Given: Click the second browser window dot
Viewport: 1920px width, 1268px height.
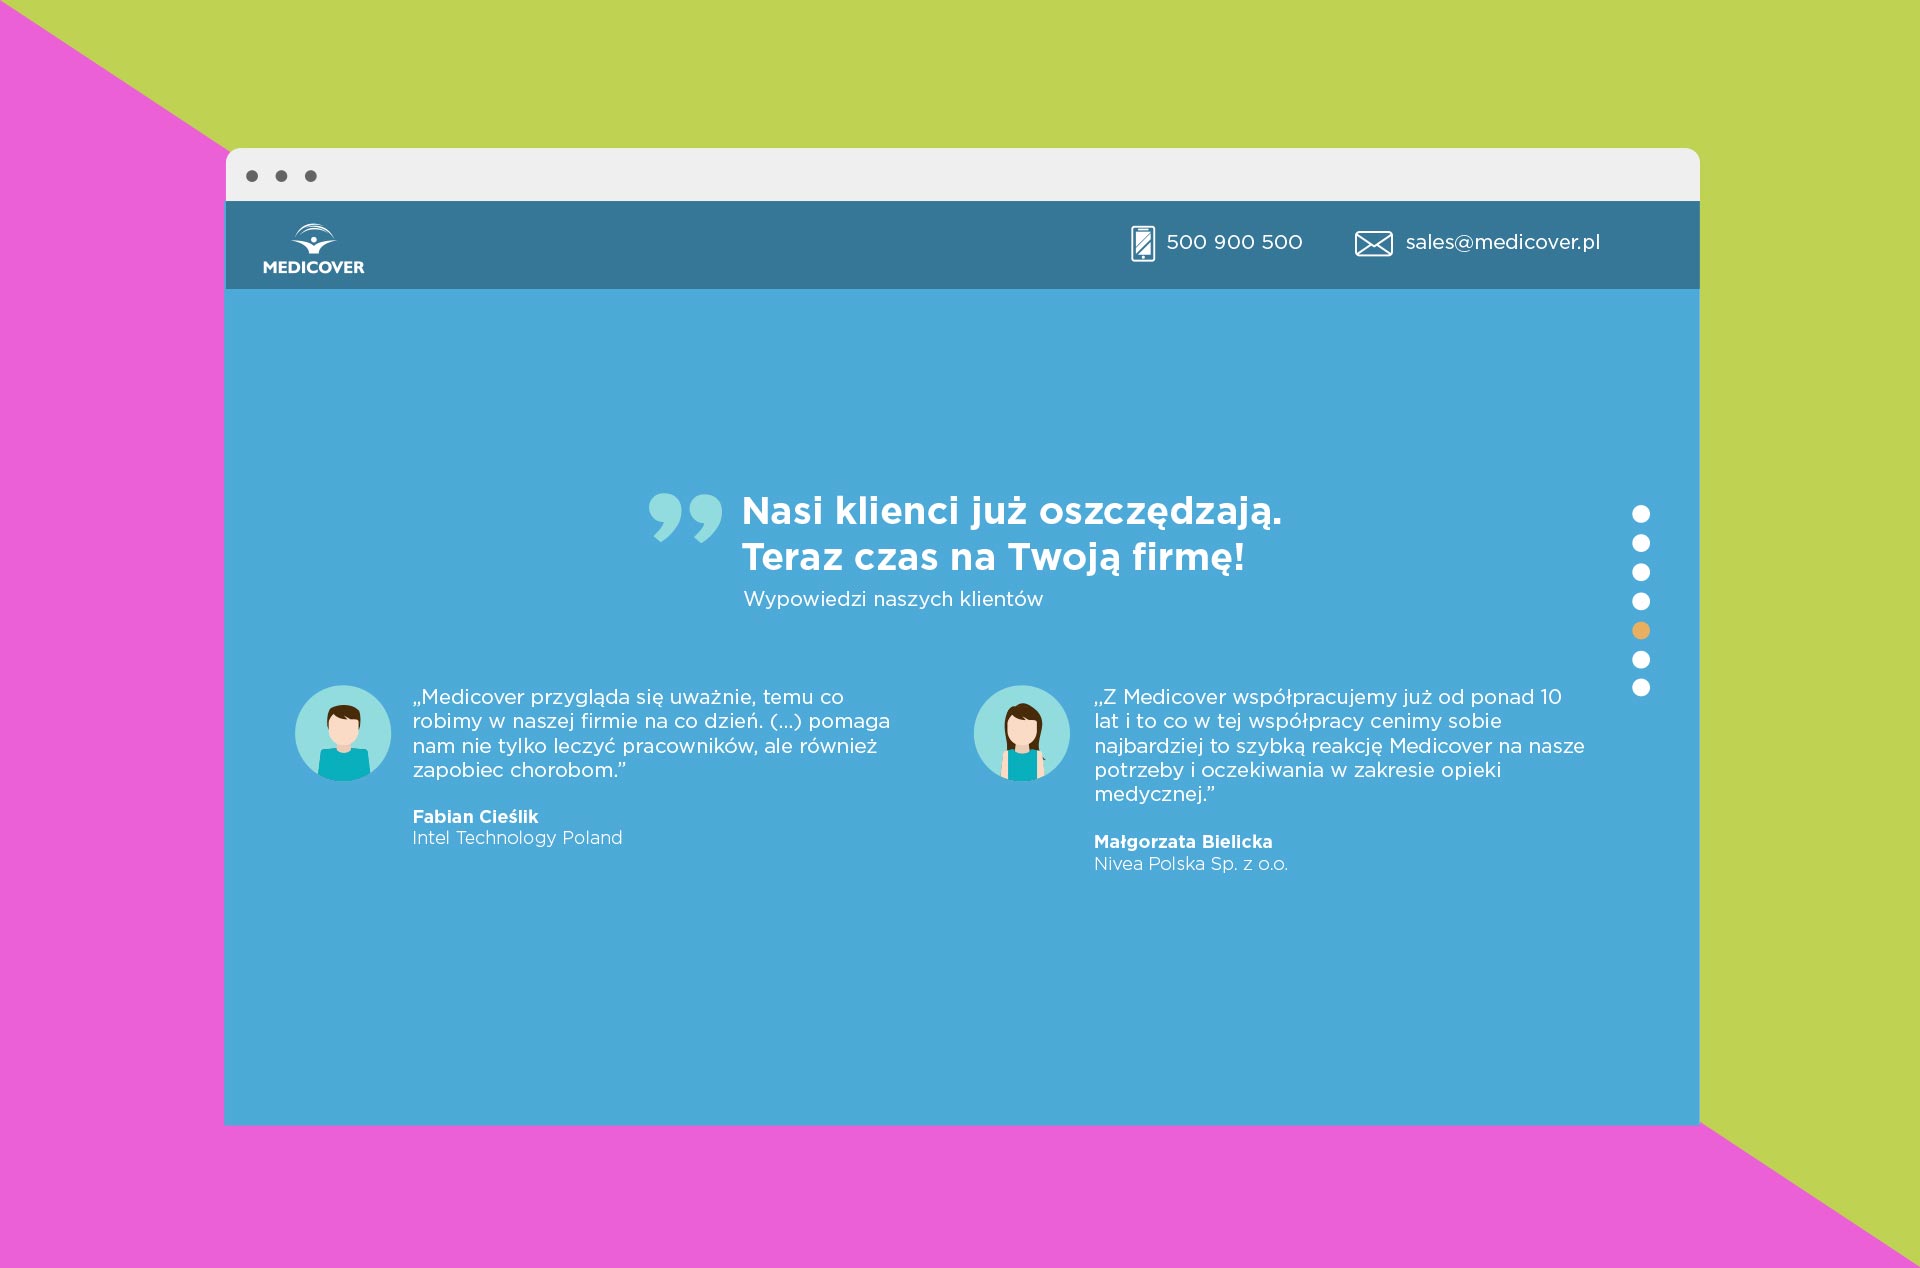Looking at the screenshot, I should click(x=281, y=176).
